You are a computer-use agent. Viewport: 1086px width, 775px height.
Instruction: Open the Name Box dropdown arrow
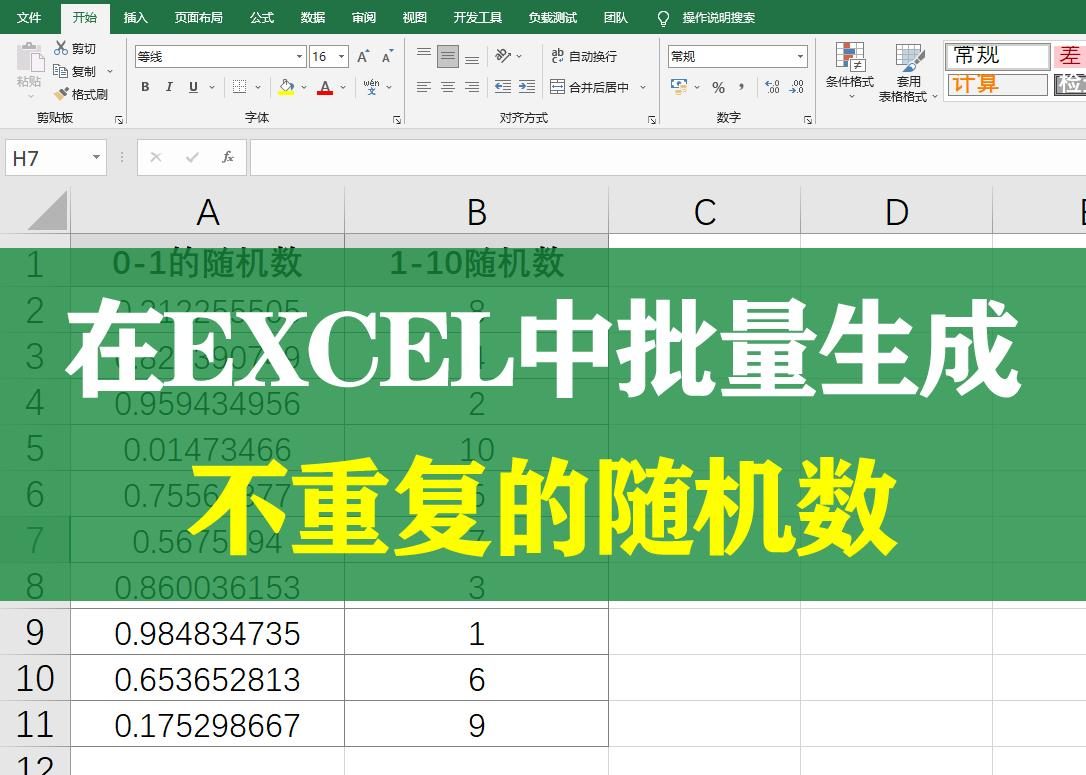[96, 157]
